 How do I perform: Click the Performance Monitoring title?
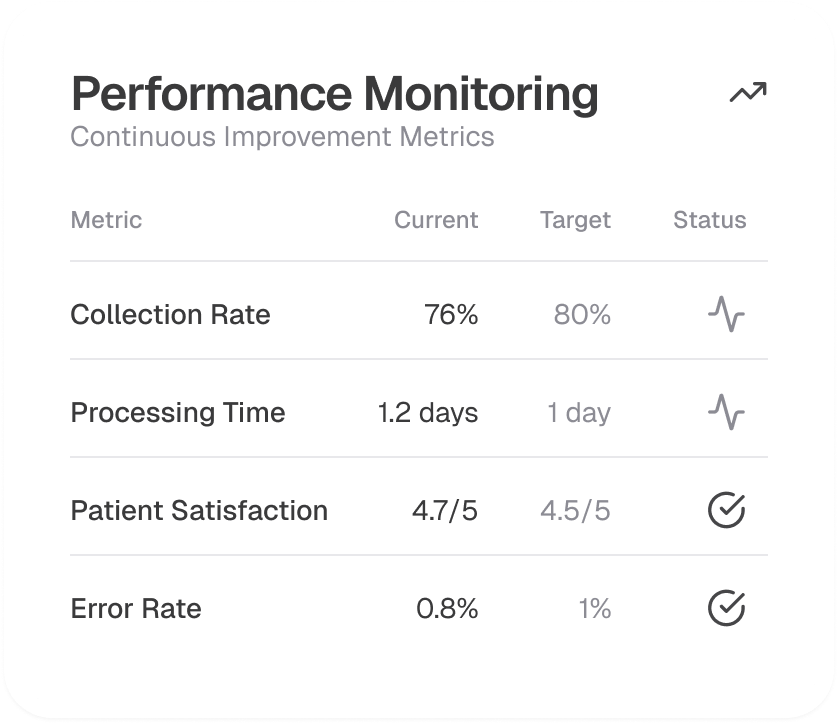(x=335, y=94)
